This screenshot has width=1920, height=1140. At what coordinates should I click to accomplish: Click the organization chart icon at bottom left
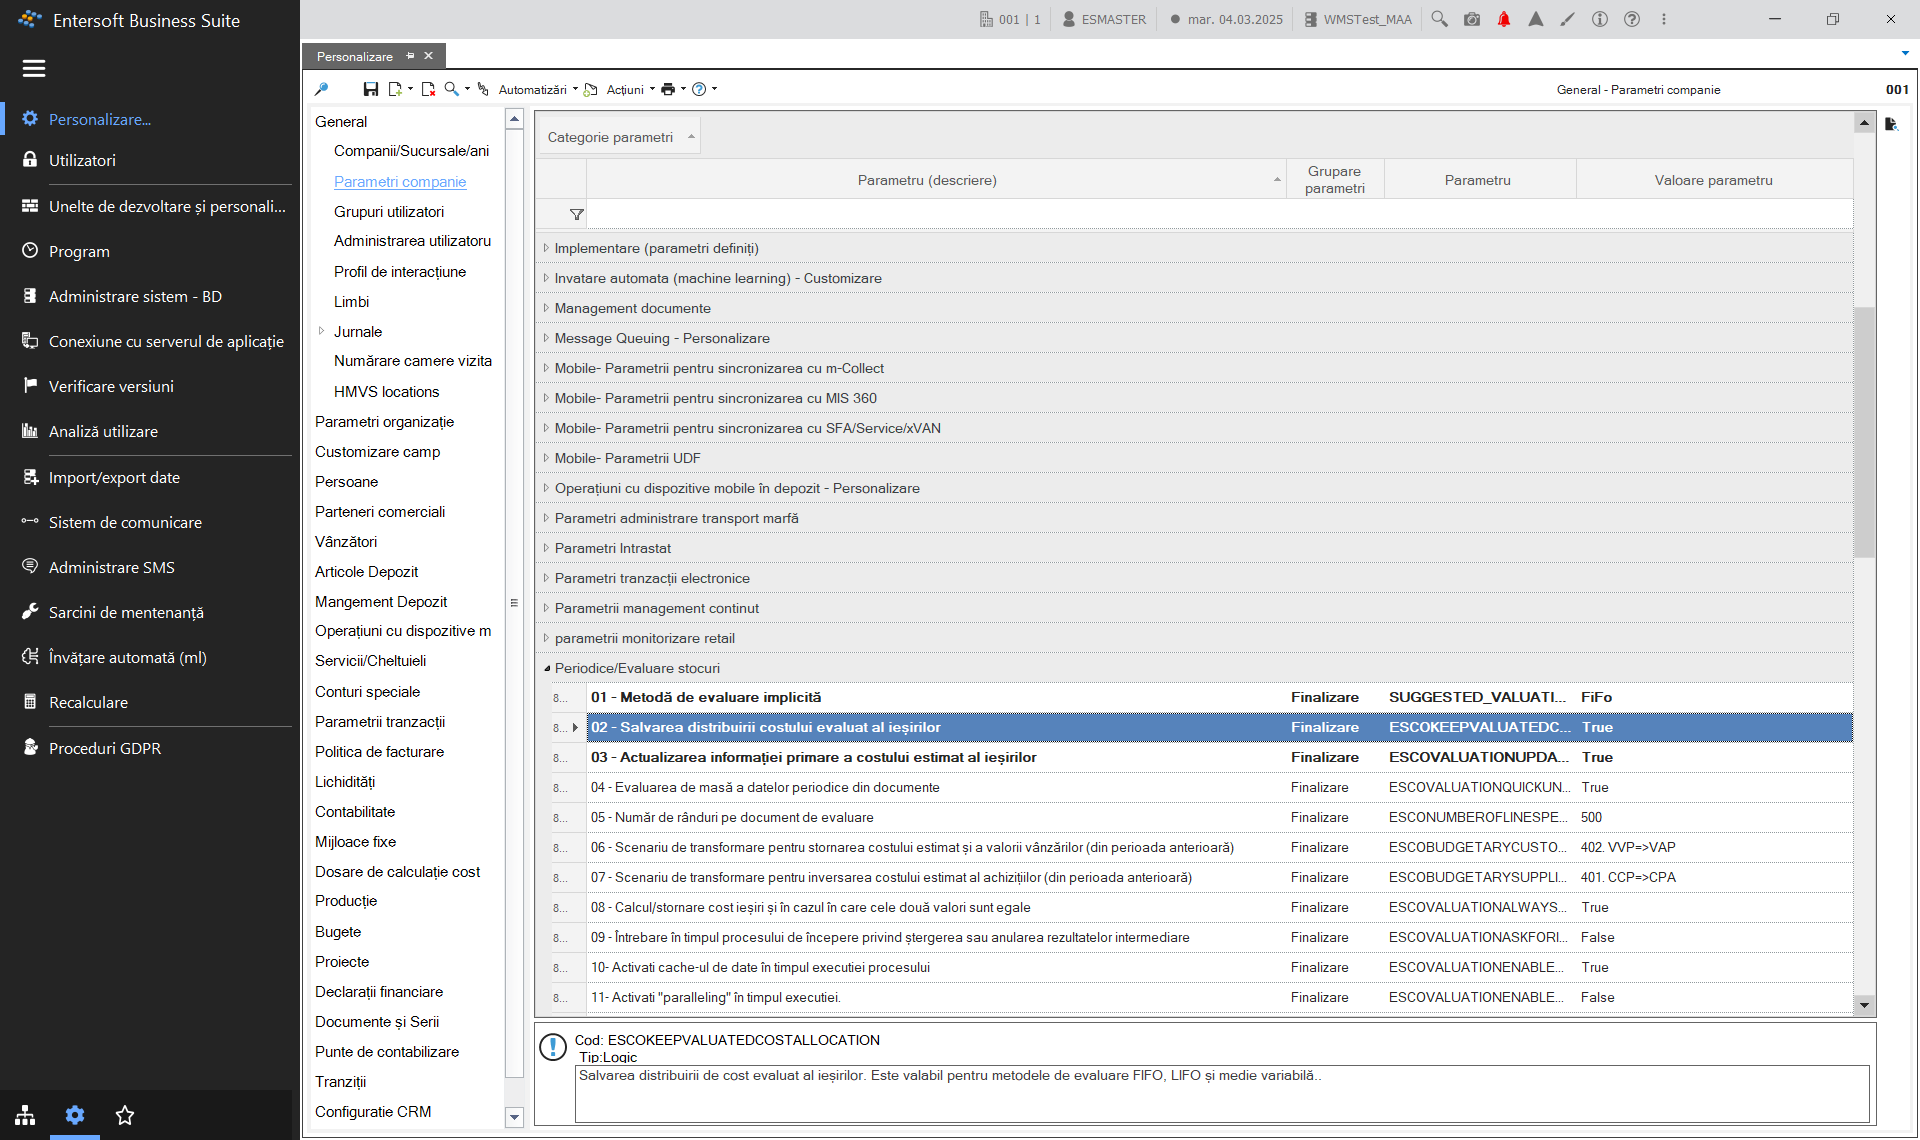[25, 1115]
